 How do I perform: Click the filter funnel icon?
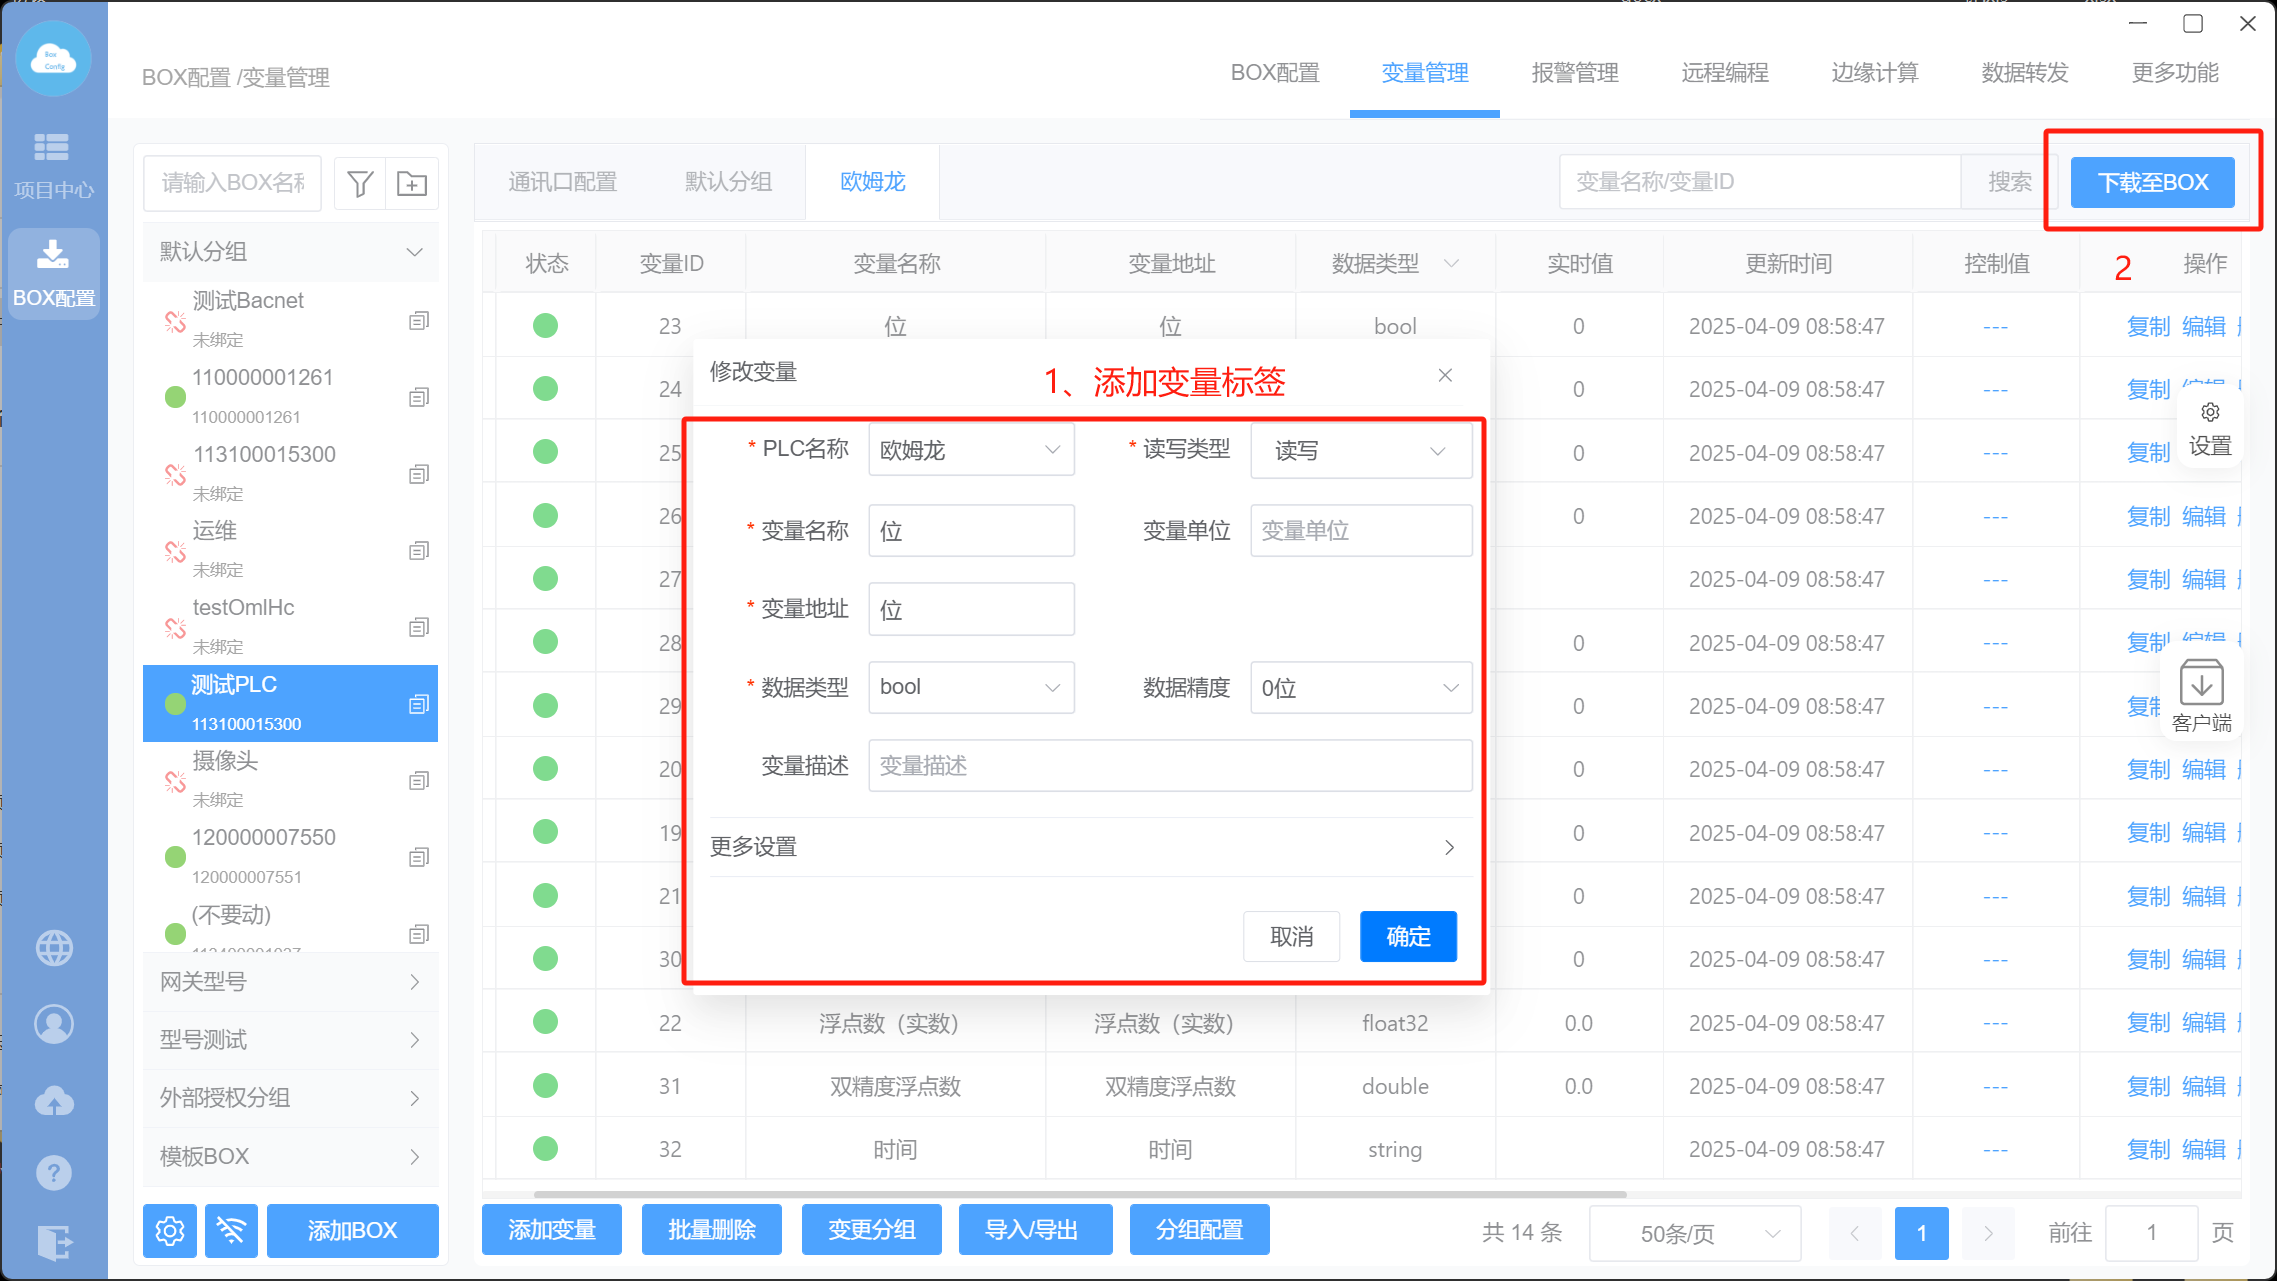click(360, 183)
